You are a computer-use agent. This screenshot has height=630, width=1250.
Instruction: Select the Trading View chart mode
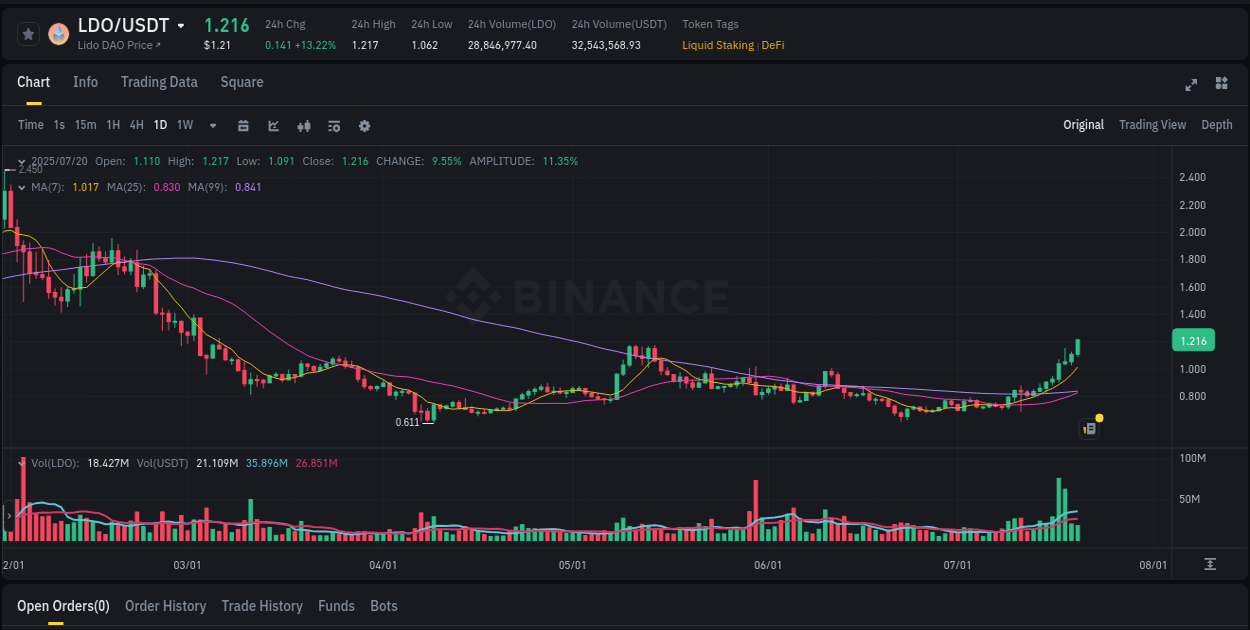[x=1152, y=125]
